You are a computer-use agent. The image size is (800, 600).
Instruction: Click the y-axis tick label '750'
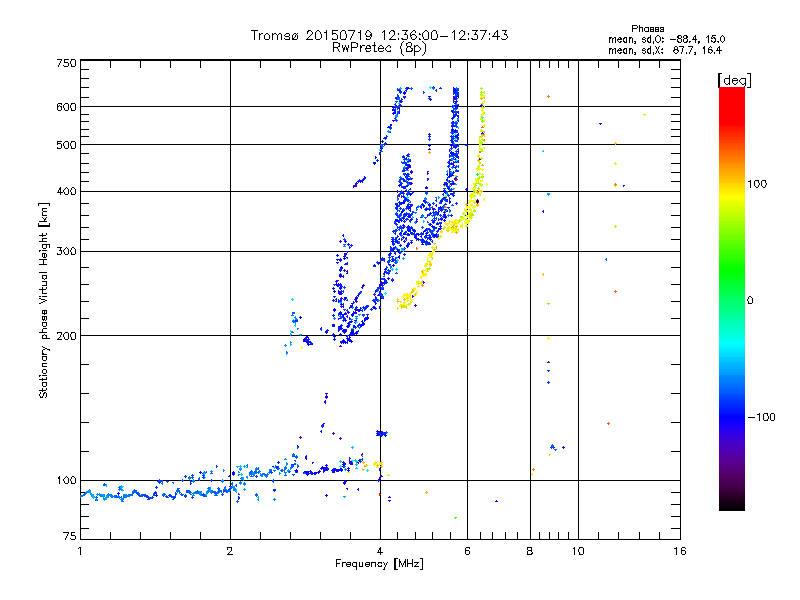66,63
